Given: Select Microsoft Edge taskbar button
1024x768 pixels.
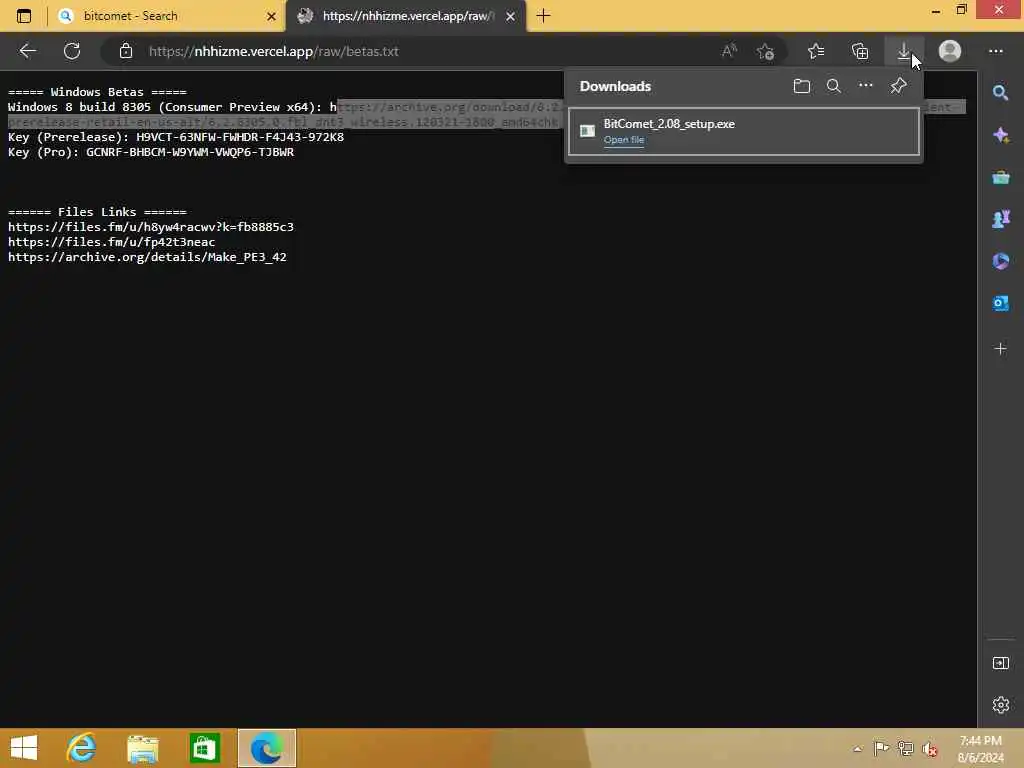Looking at the screenshot, I should tap(266, 748).
